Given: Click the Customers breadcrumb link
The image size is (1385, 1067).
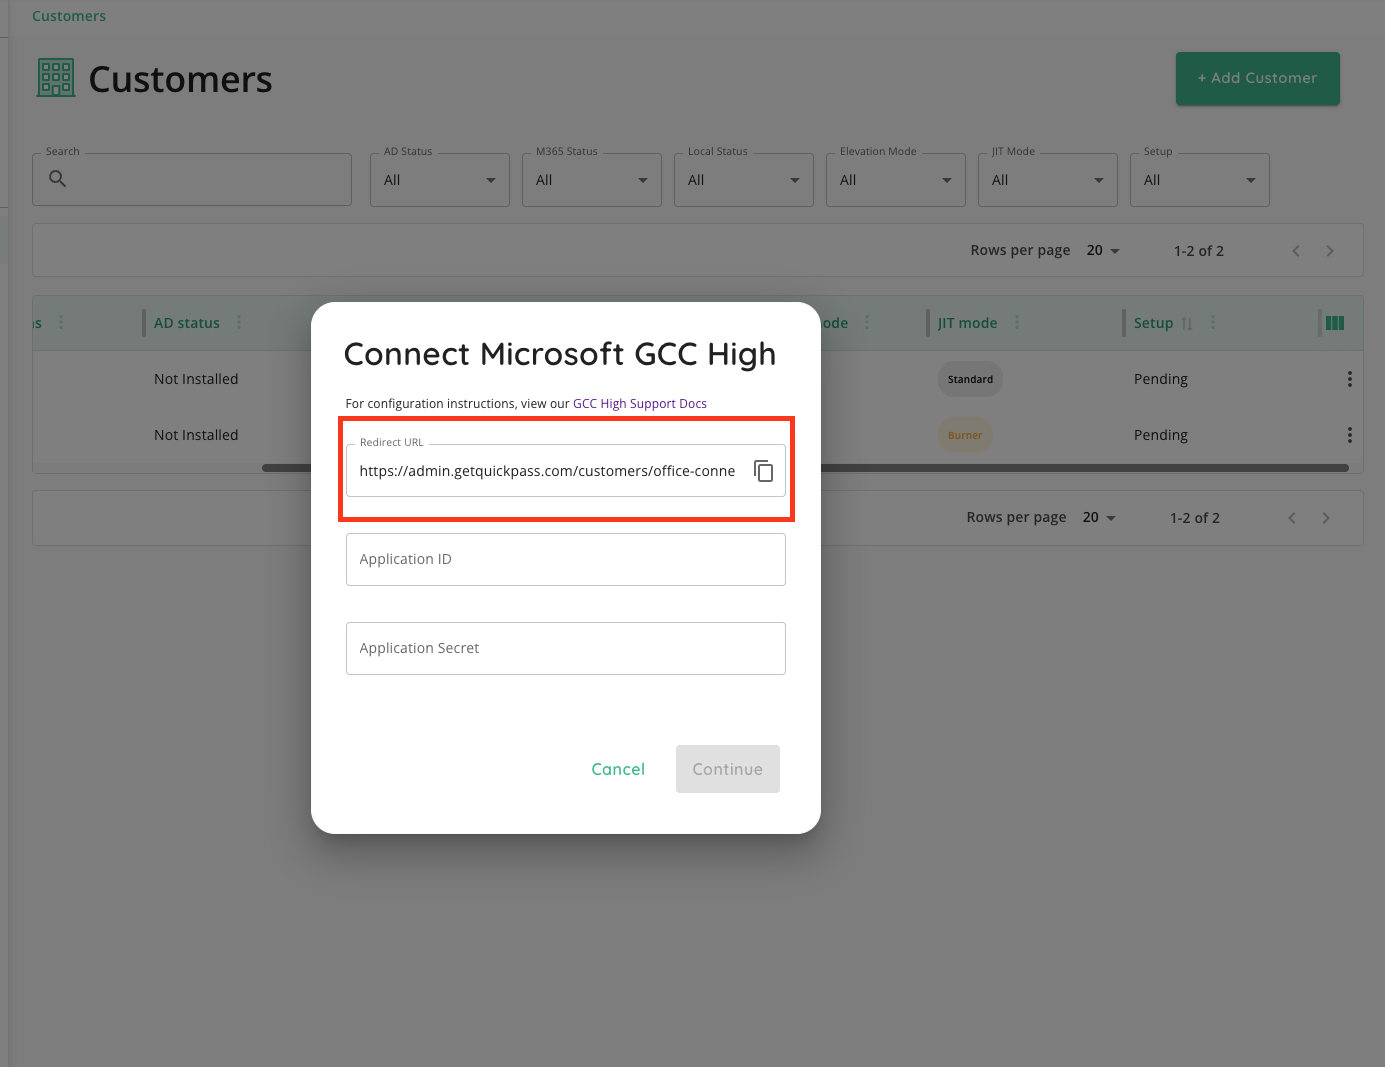Looking at the screenshot, I should pos(69,16).
